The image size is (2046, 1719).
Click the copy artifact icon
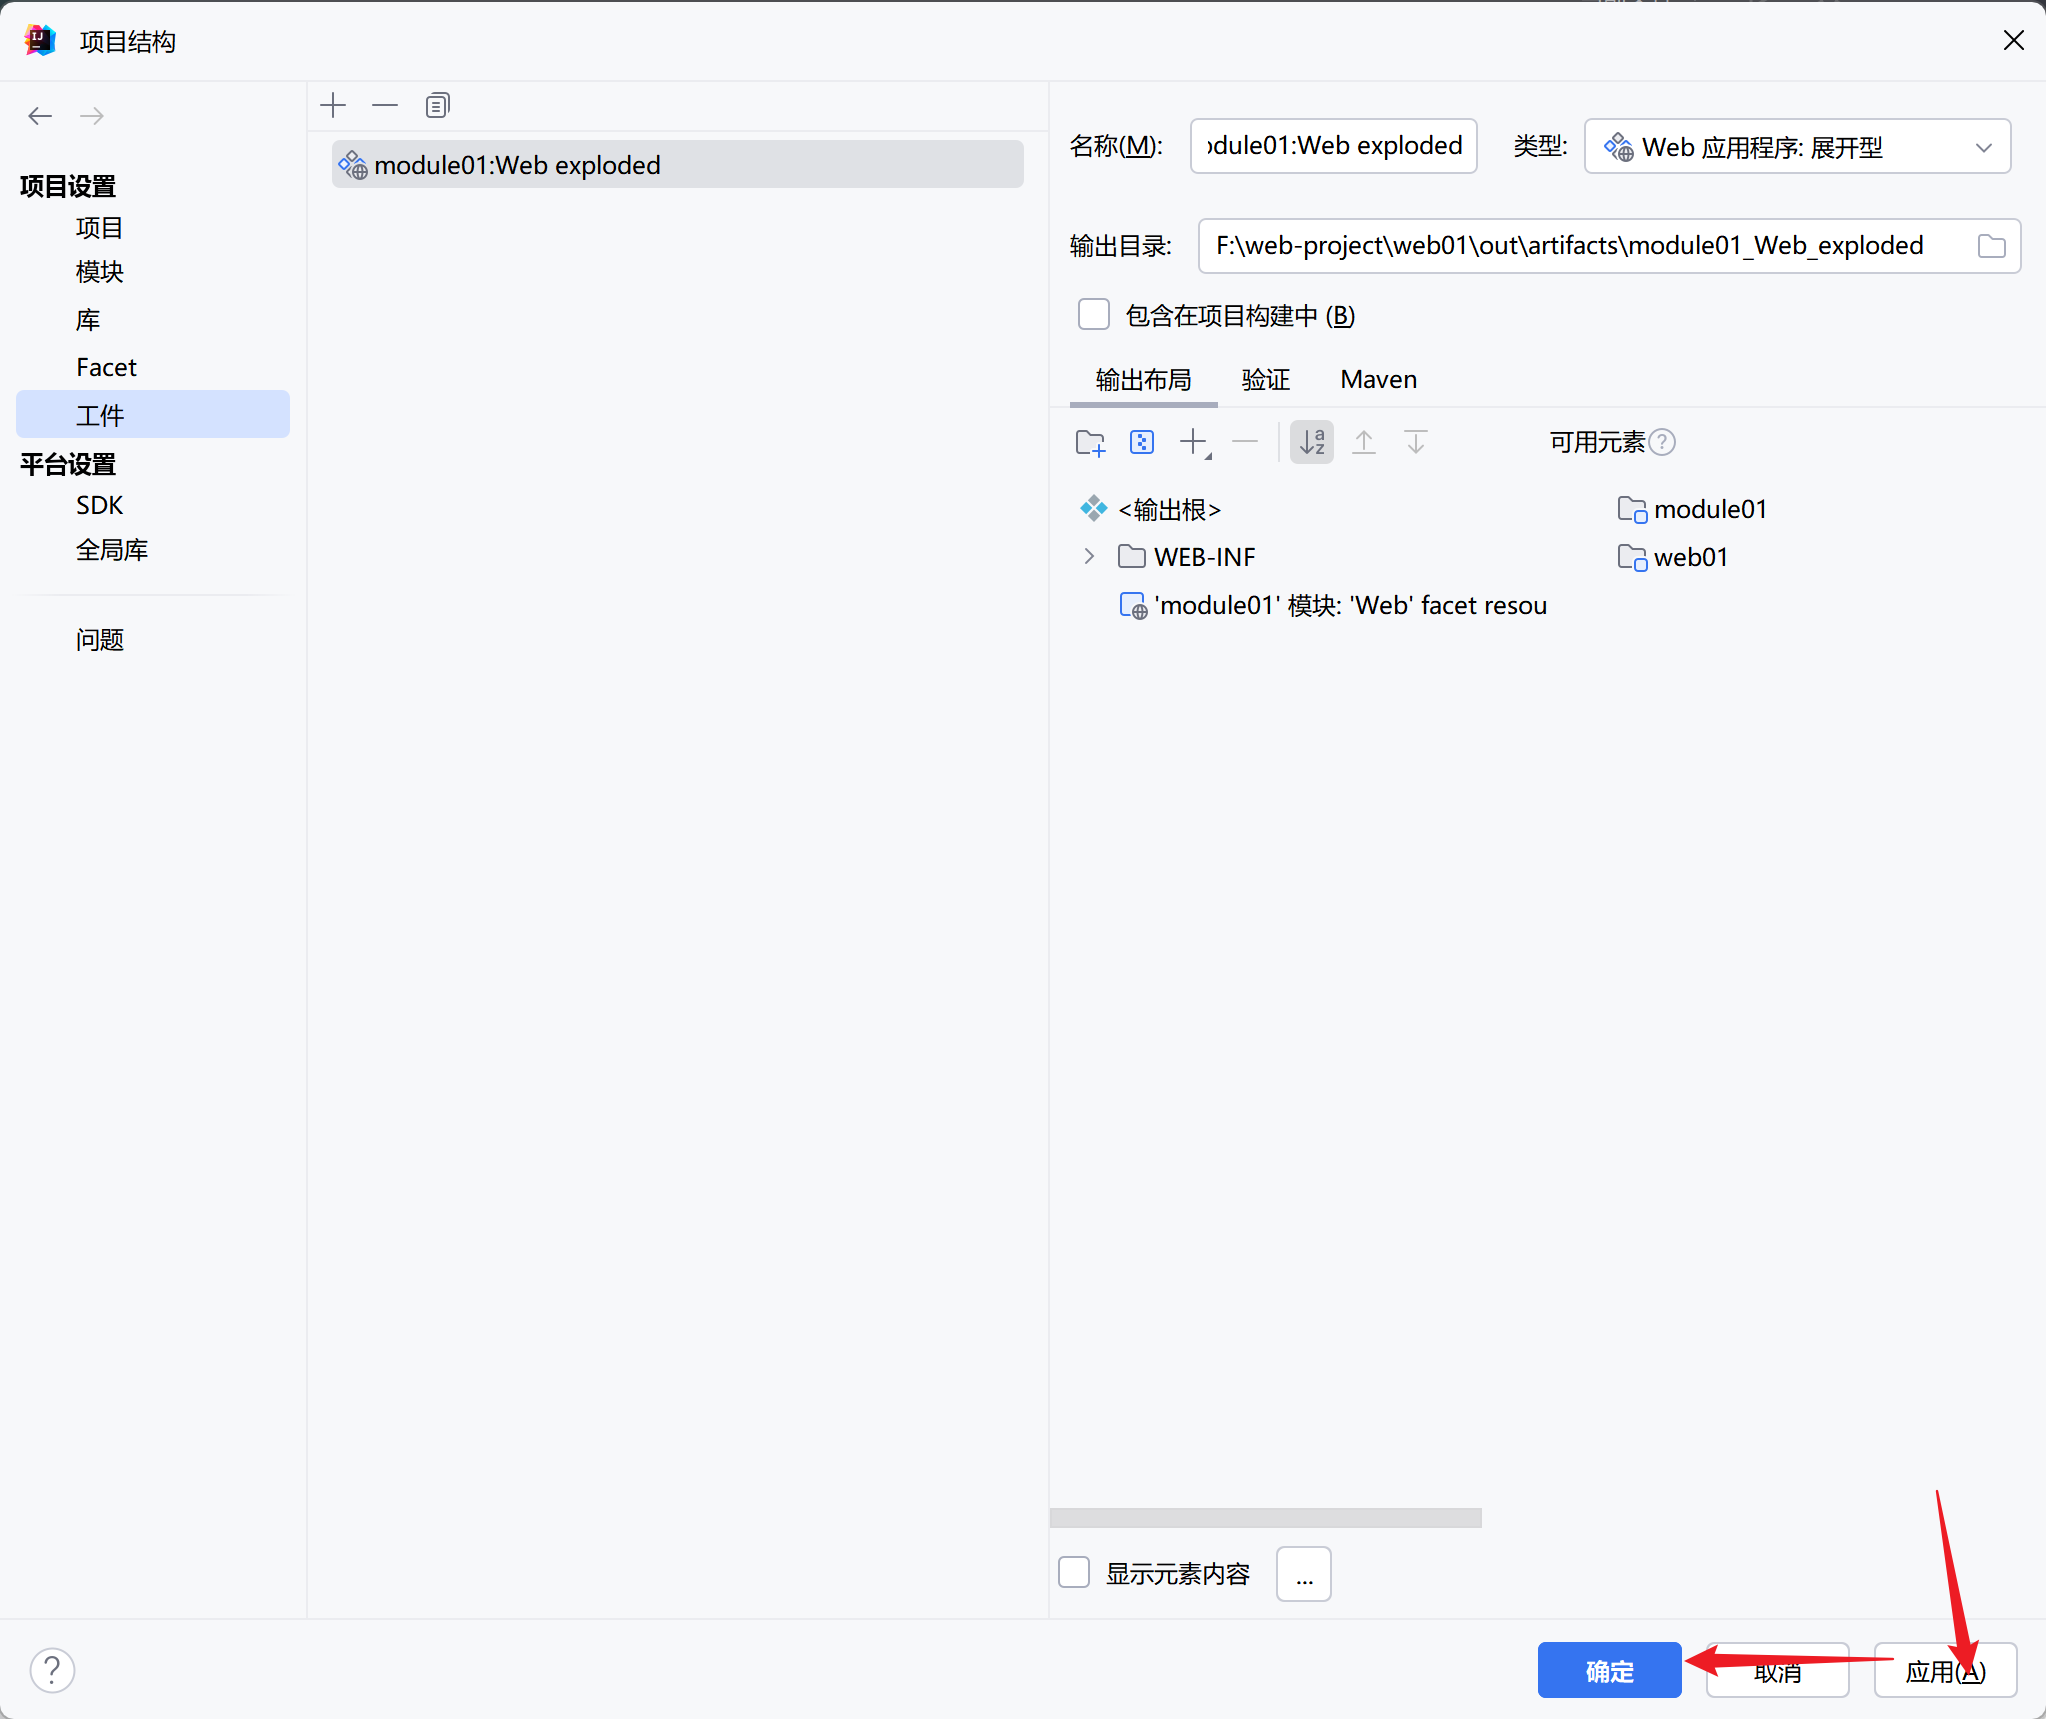(x=437, y=105)
